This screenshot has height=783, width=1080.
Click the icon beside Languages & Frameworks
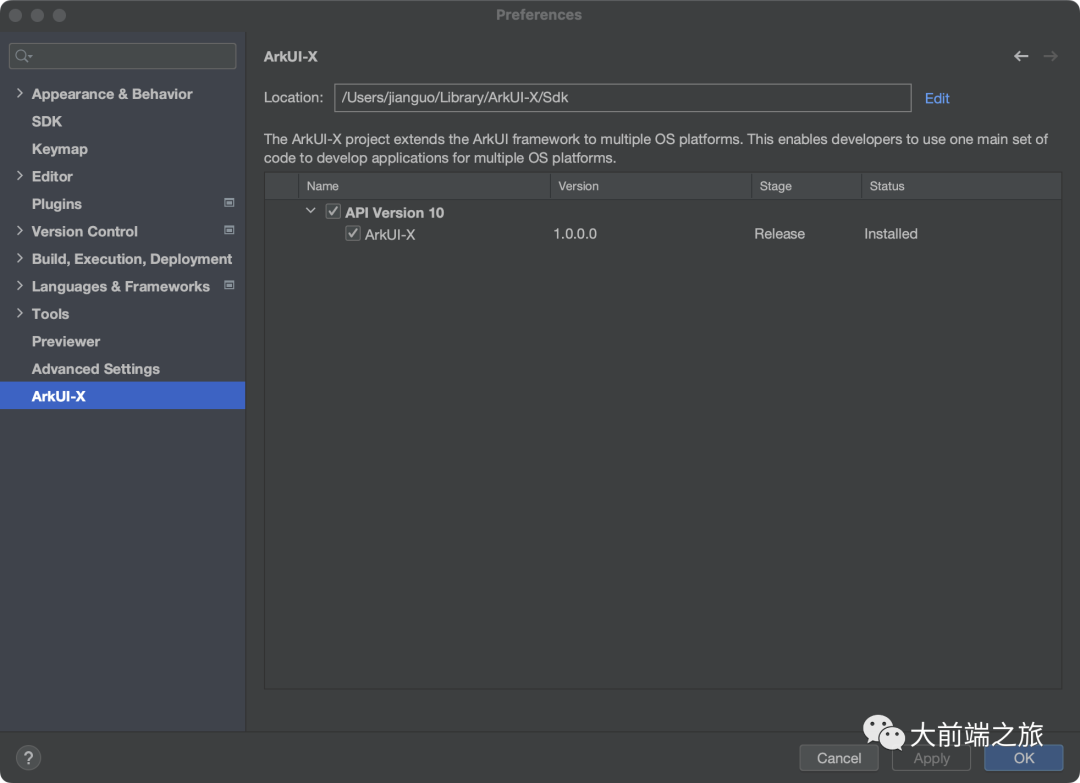click(229, 286)
